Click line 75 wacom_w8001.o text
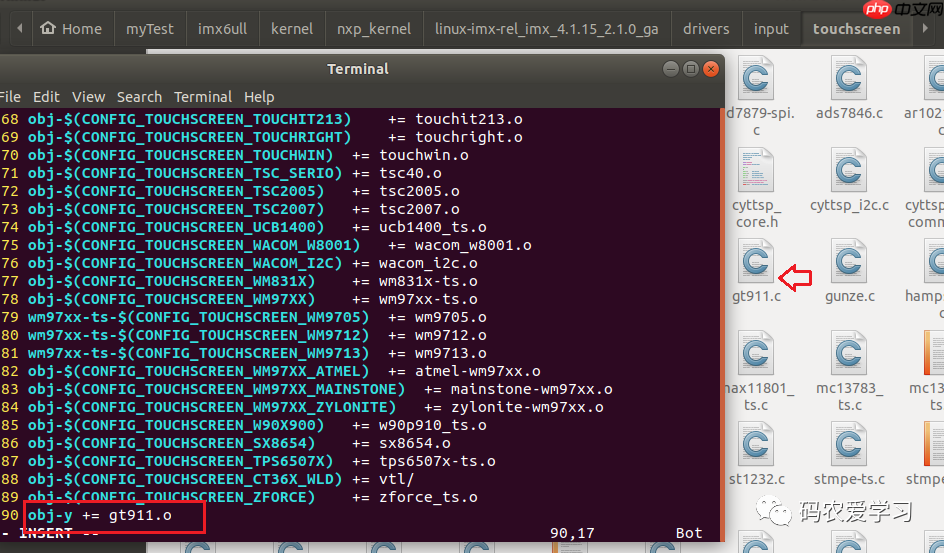The height and width of the screenshot is (553, 944). pos(473,246)
